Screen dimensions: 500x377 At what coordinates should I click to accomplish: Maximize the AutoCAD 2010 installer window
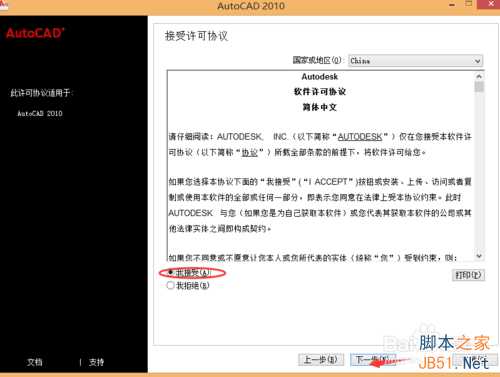pos(469,4)
